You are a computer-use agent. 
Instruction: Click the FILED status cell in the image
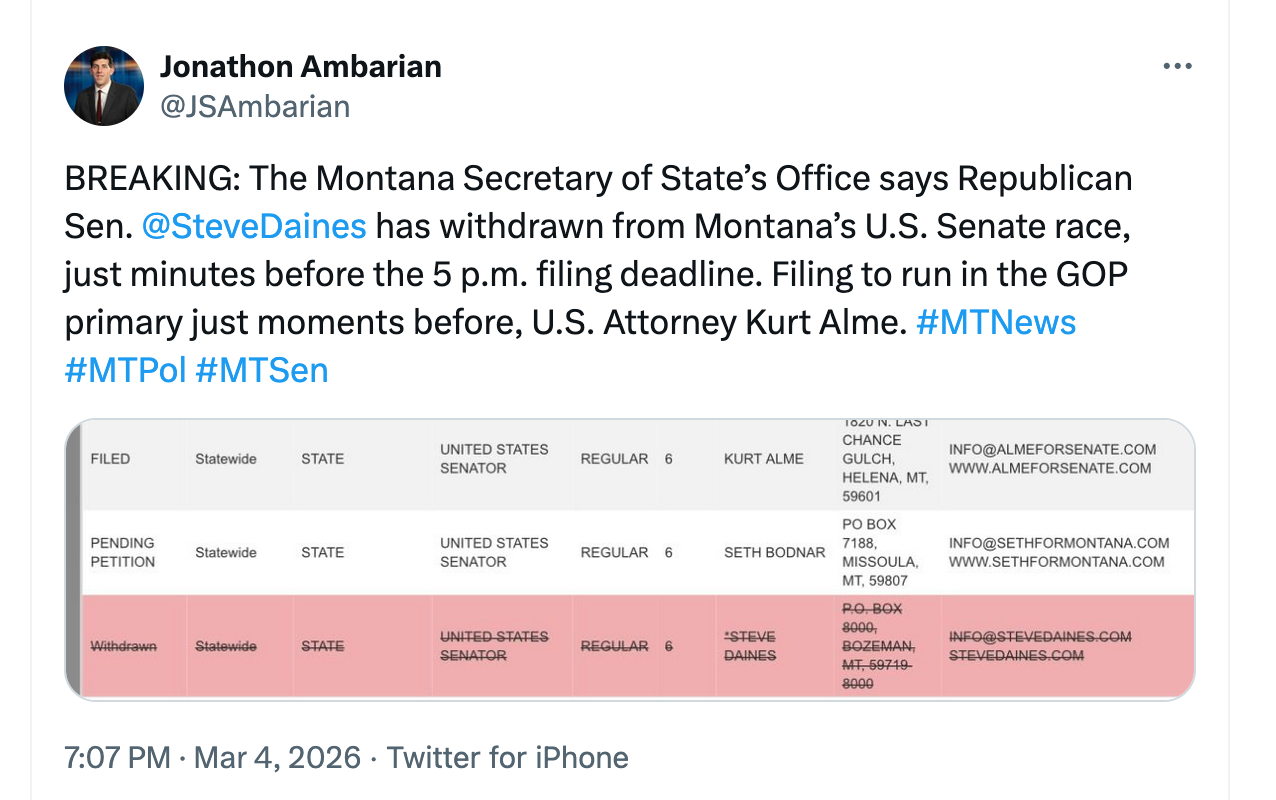pyautogui.click(x=110, y=459)
